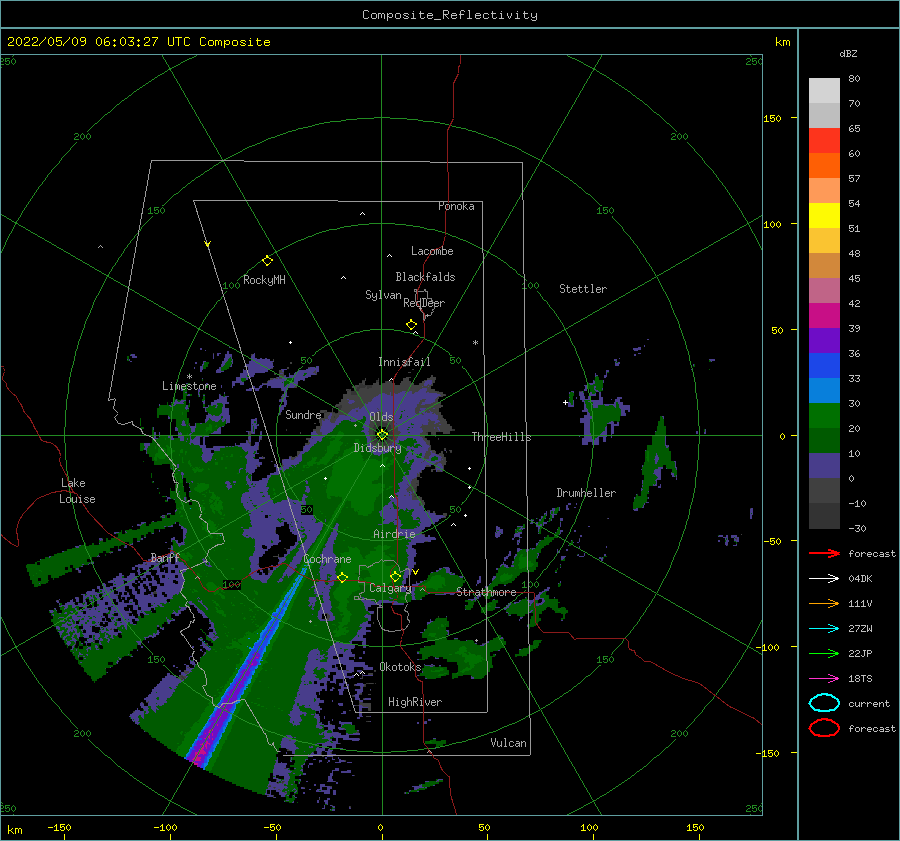Click the Sylvan label
Screen dimensions: 900x841
(x=383, y=295)
